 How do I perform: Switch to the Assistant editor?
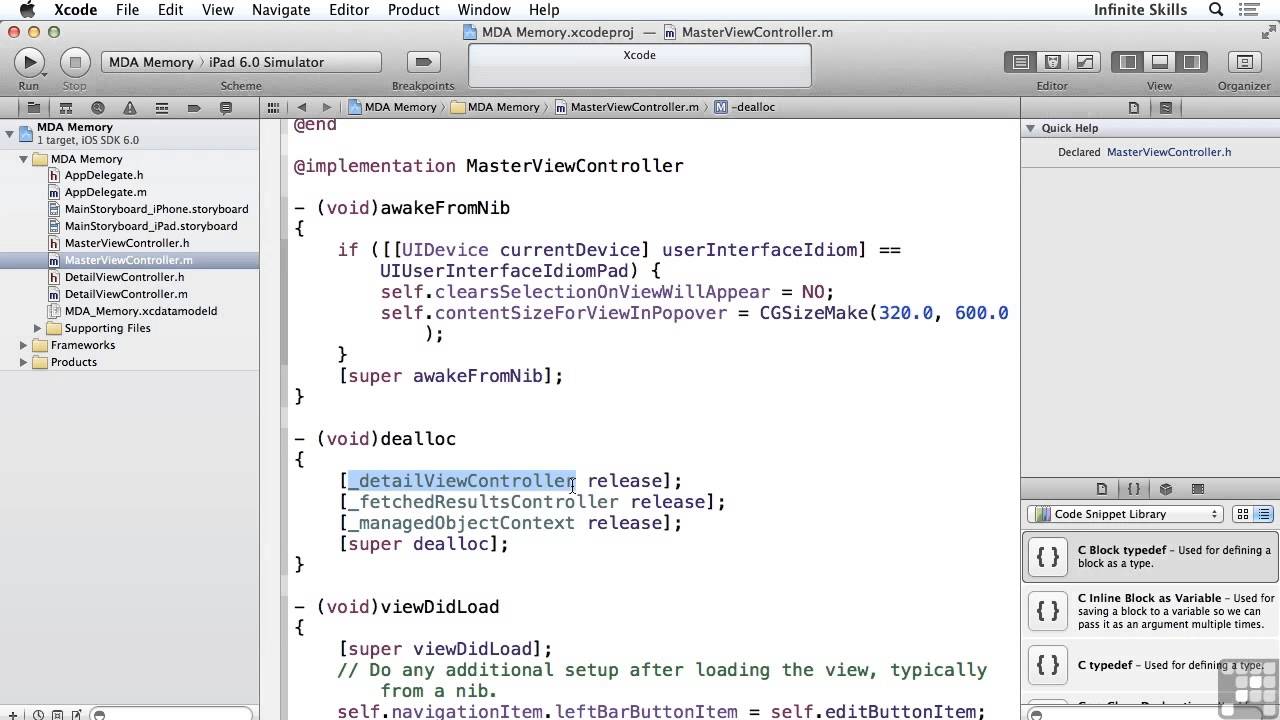(x=1053, y=62)
